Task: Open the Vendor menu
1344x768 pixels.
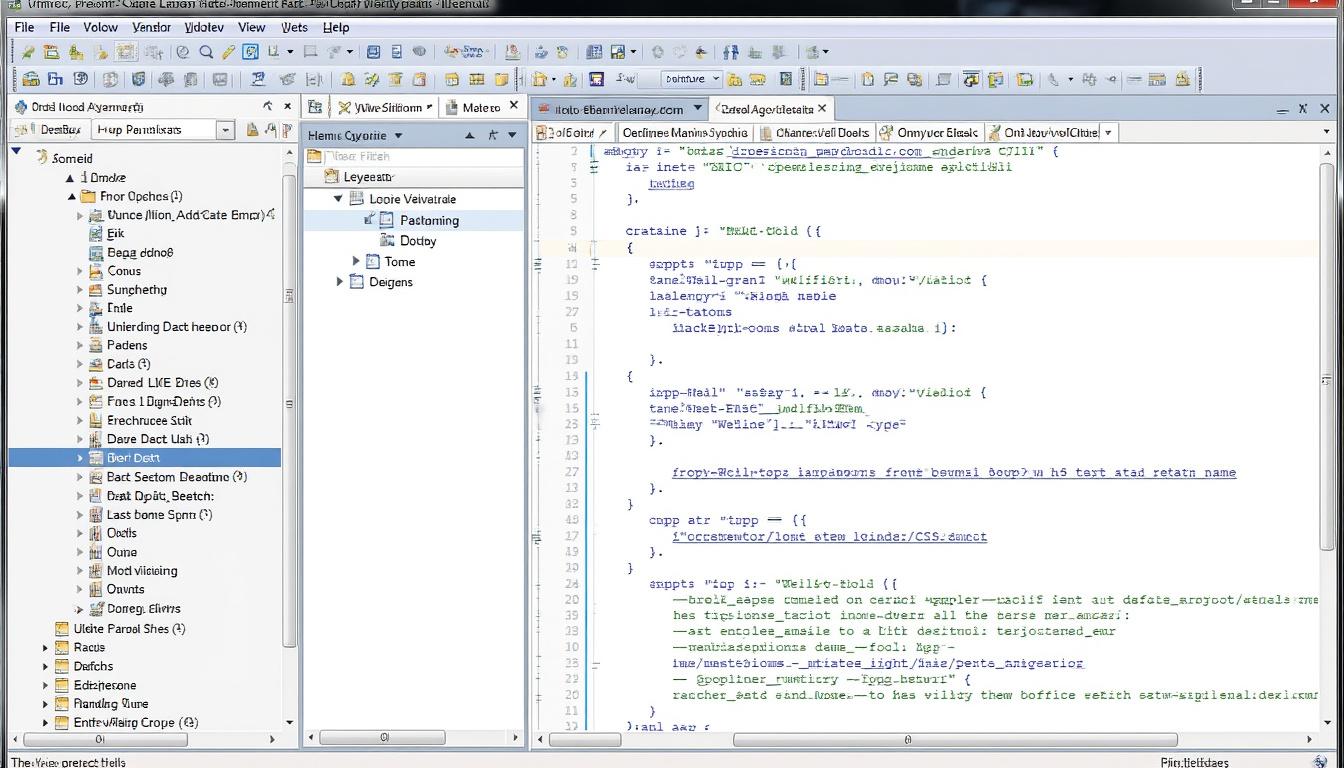Action: pyautogui.click(x=151, y=27)
